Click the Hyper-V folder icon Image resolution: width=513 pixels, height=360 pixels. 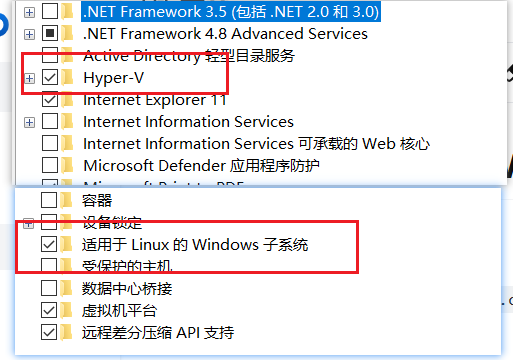point(68,77)
